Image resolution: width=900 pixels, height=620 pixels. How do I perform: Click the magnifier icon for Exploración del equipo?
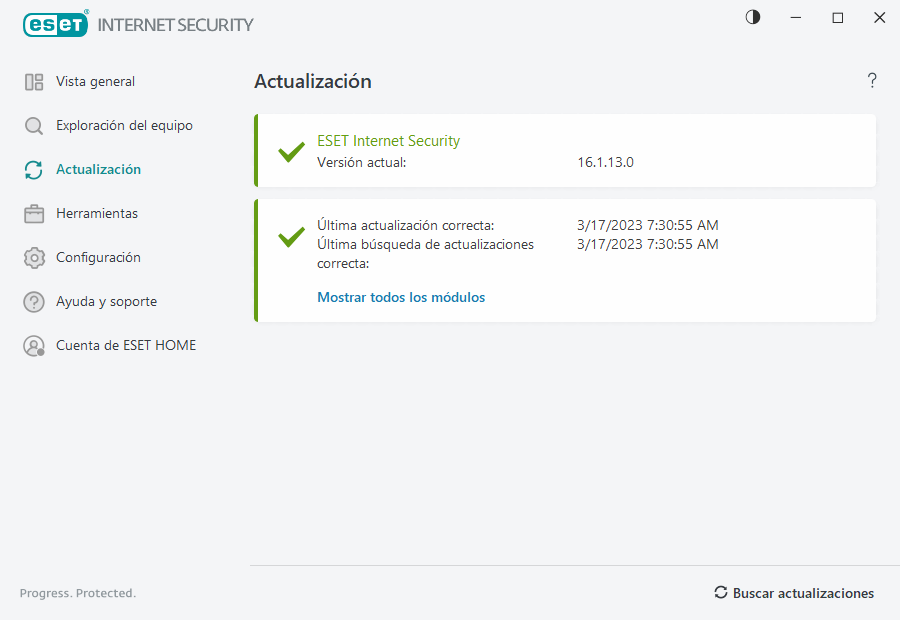(x=34, y=126)
